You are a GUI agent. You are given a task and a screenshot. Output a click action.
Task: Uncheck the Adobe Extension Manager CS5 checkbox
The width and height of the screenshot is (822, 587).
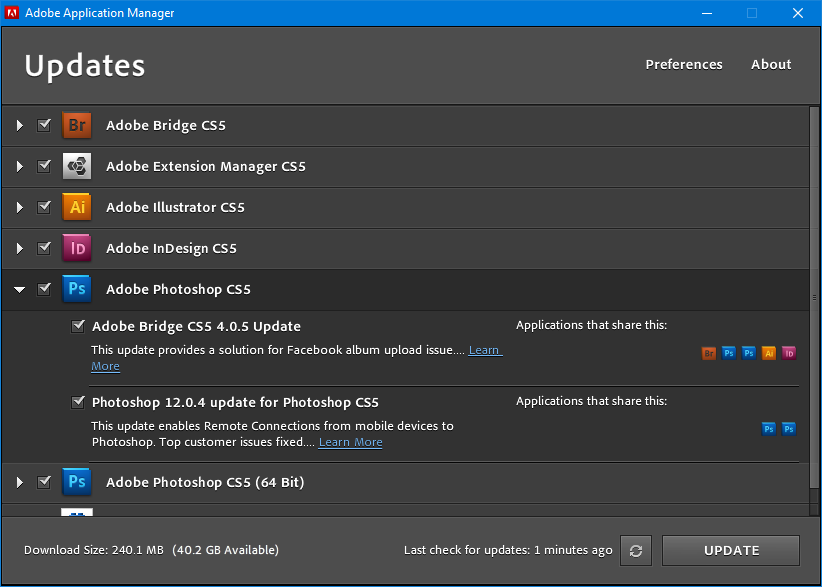(44, 166)
